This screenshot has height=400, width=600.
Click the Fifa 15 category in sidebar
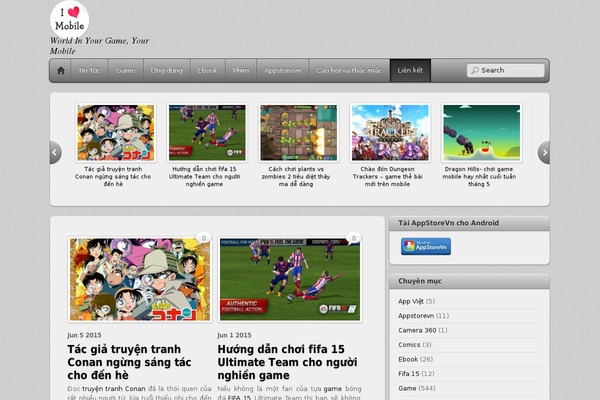pos(409,374)
